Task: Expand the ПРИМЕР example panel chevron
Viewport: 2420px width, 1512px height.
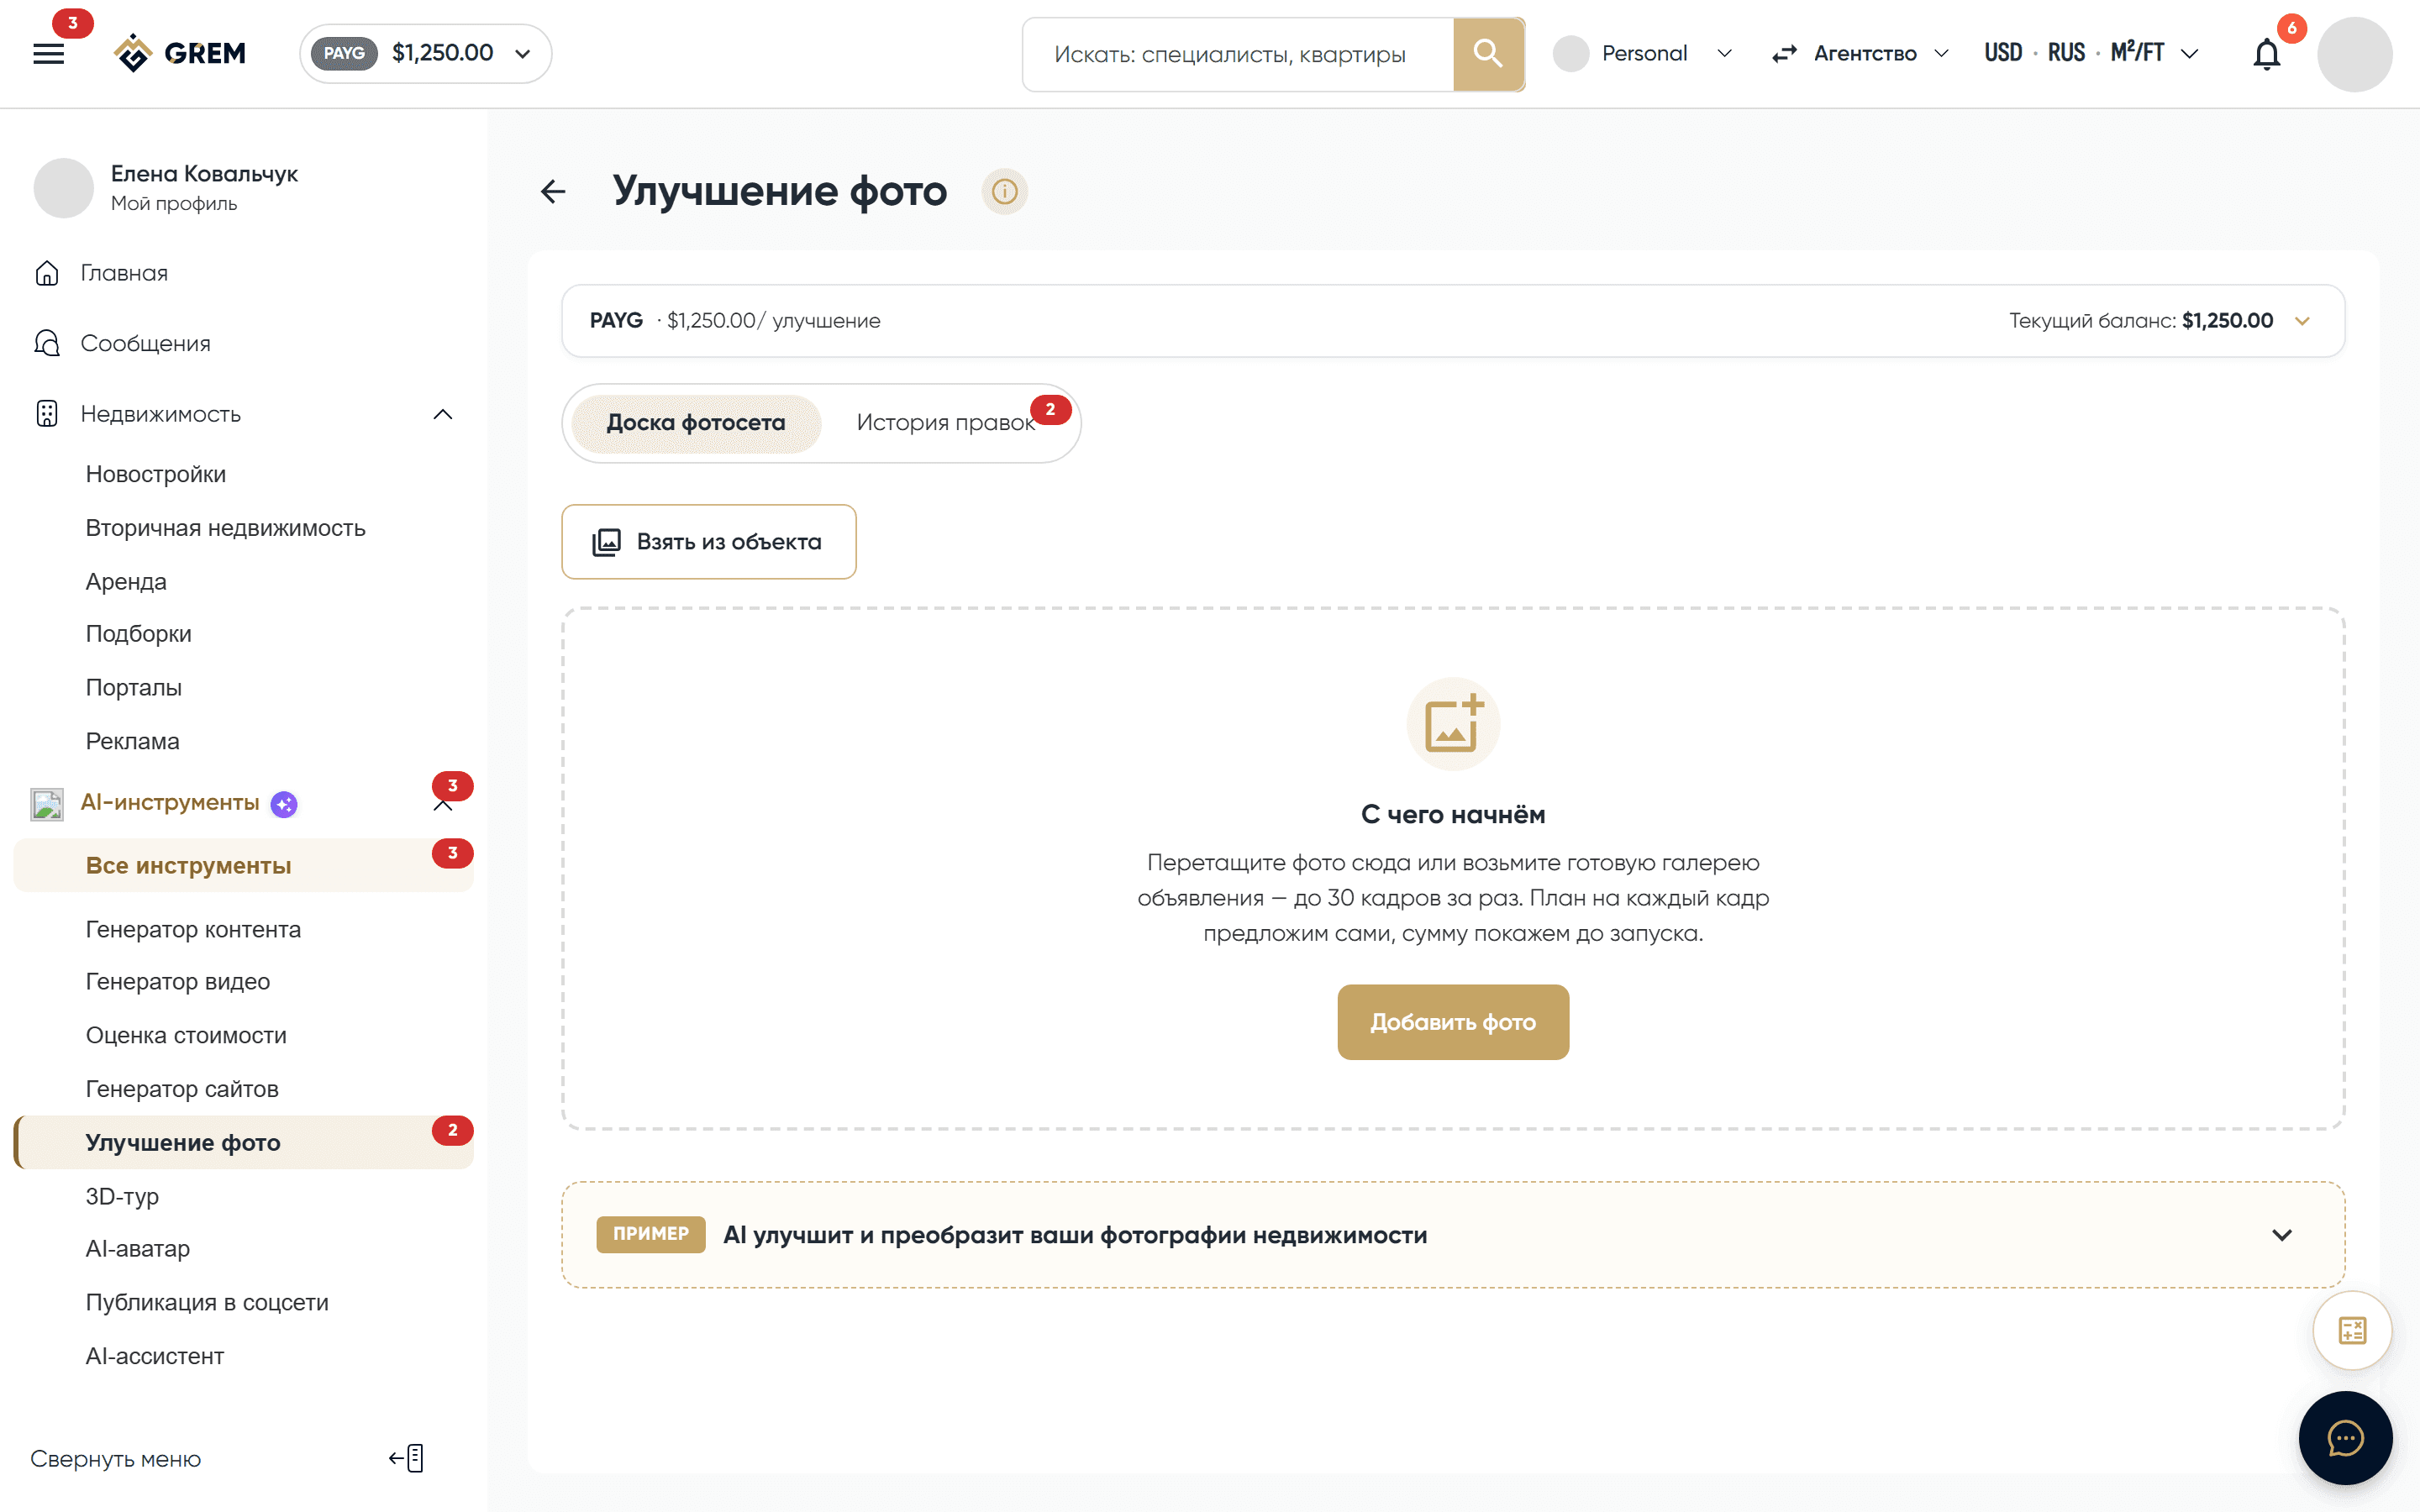Action: coord(2282,1235)
